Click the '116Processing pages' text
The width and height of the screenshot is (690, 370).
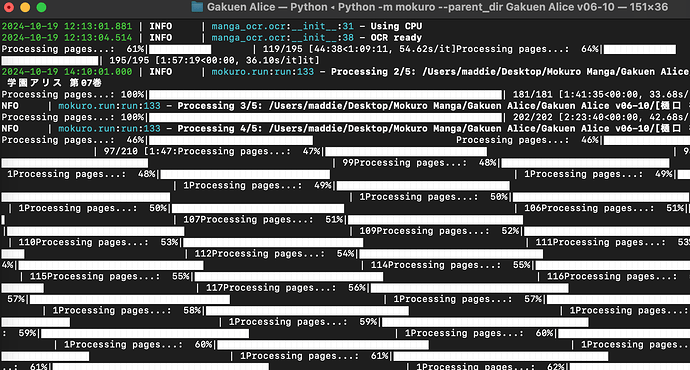612,277
